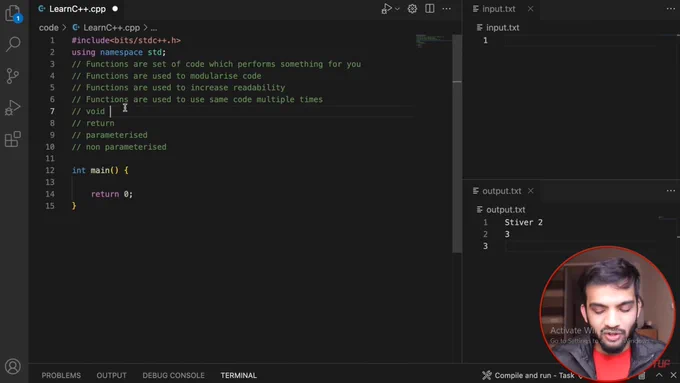680x383 pixels.
Task: Open the Search view in activity bar
Action: coord(13,44)
